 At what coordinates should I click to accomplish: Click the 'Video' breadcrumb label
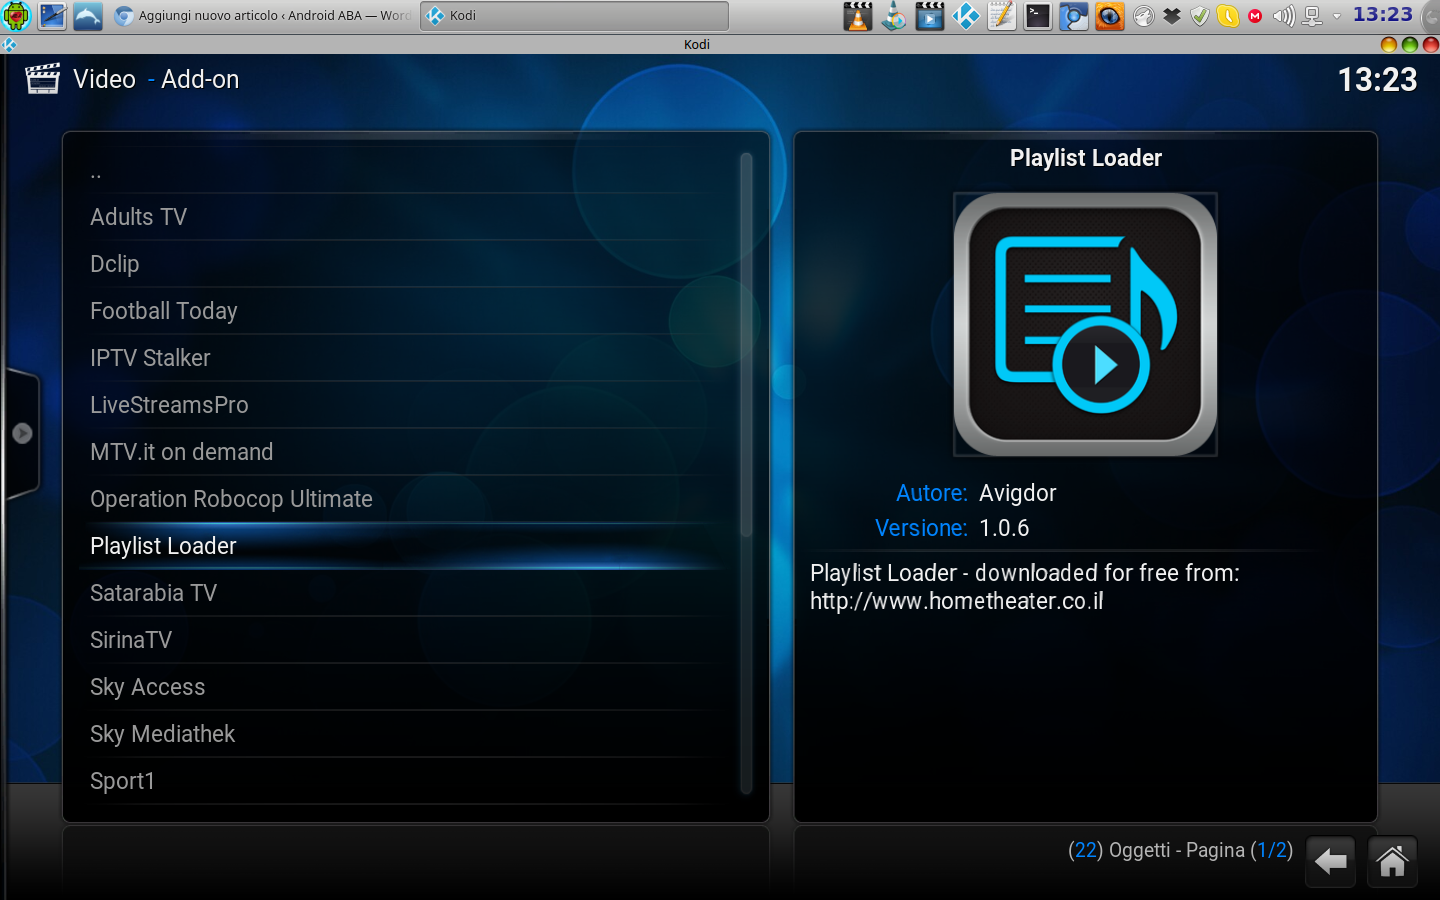(104, 80)
